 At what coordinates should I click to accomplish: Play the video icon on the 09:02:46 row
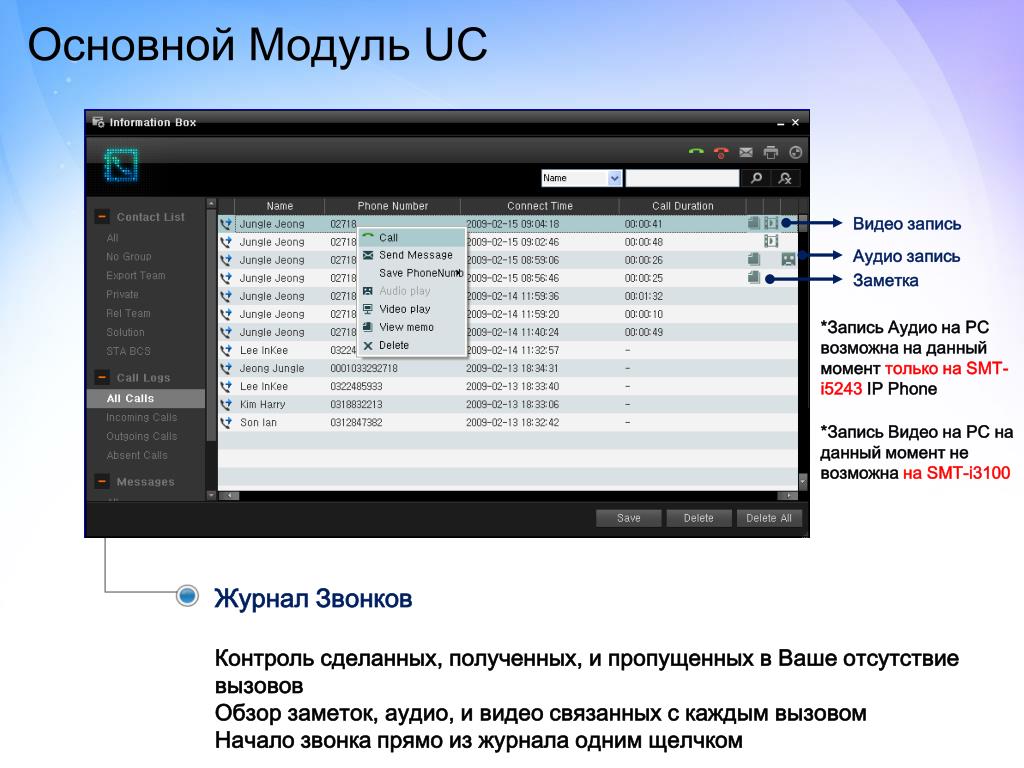coord(771,242)
